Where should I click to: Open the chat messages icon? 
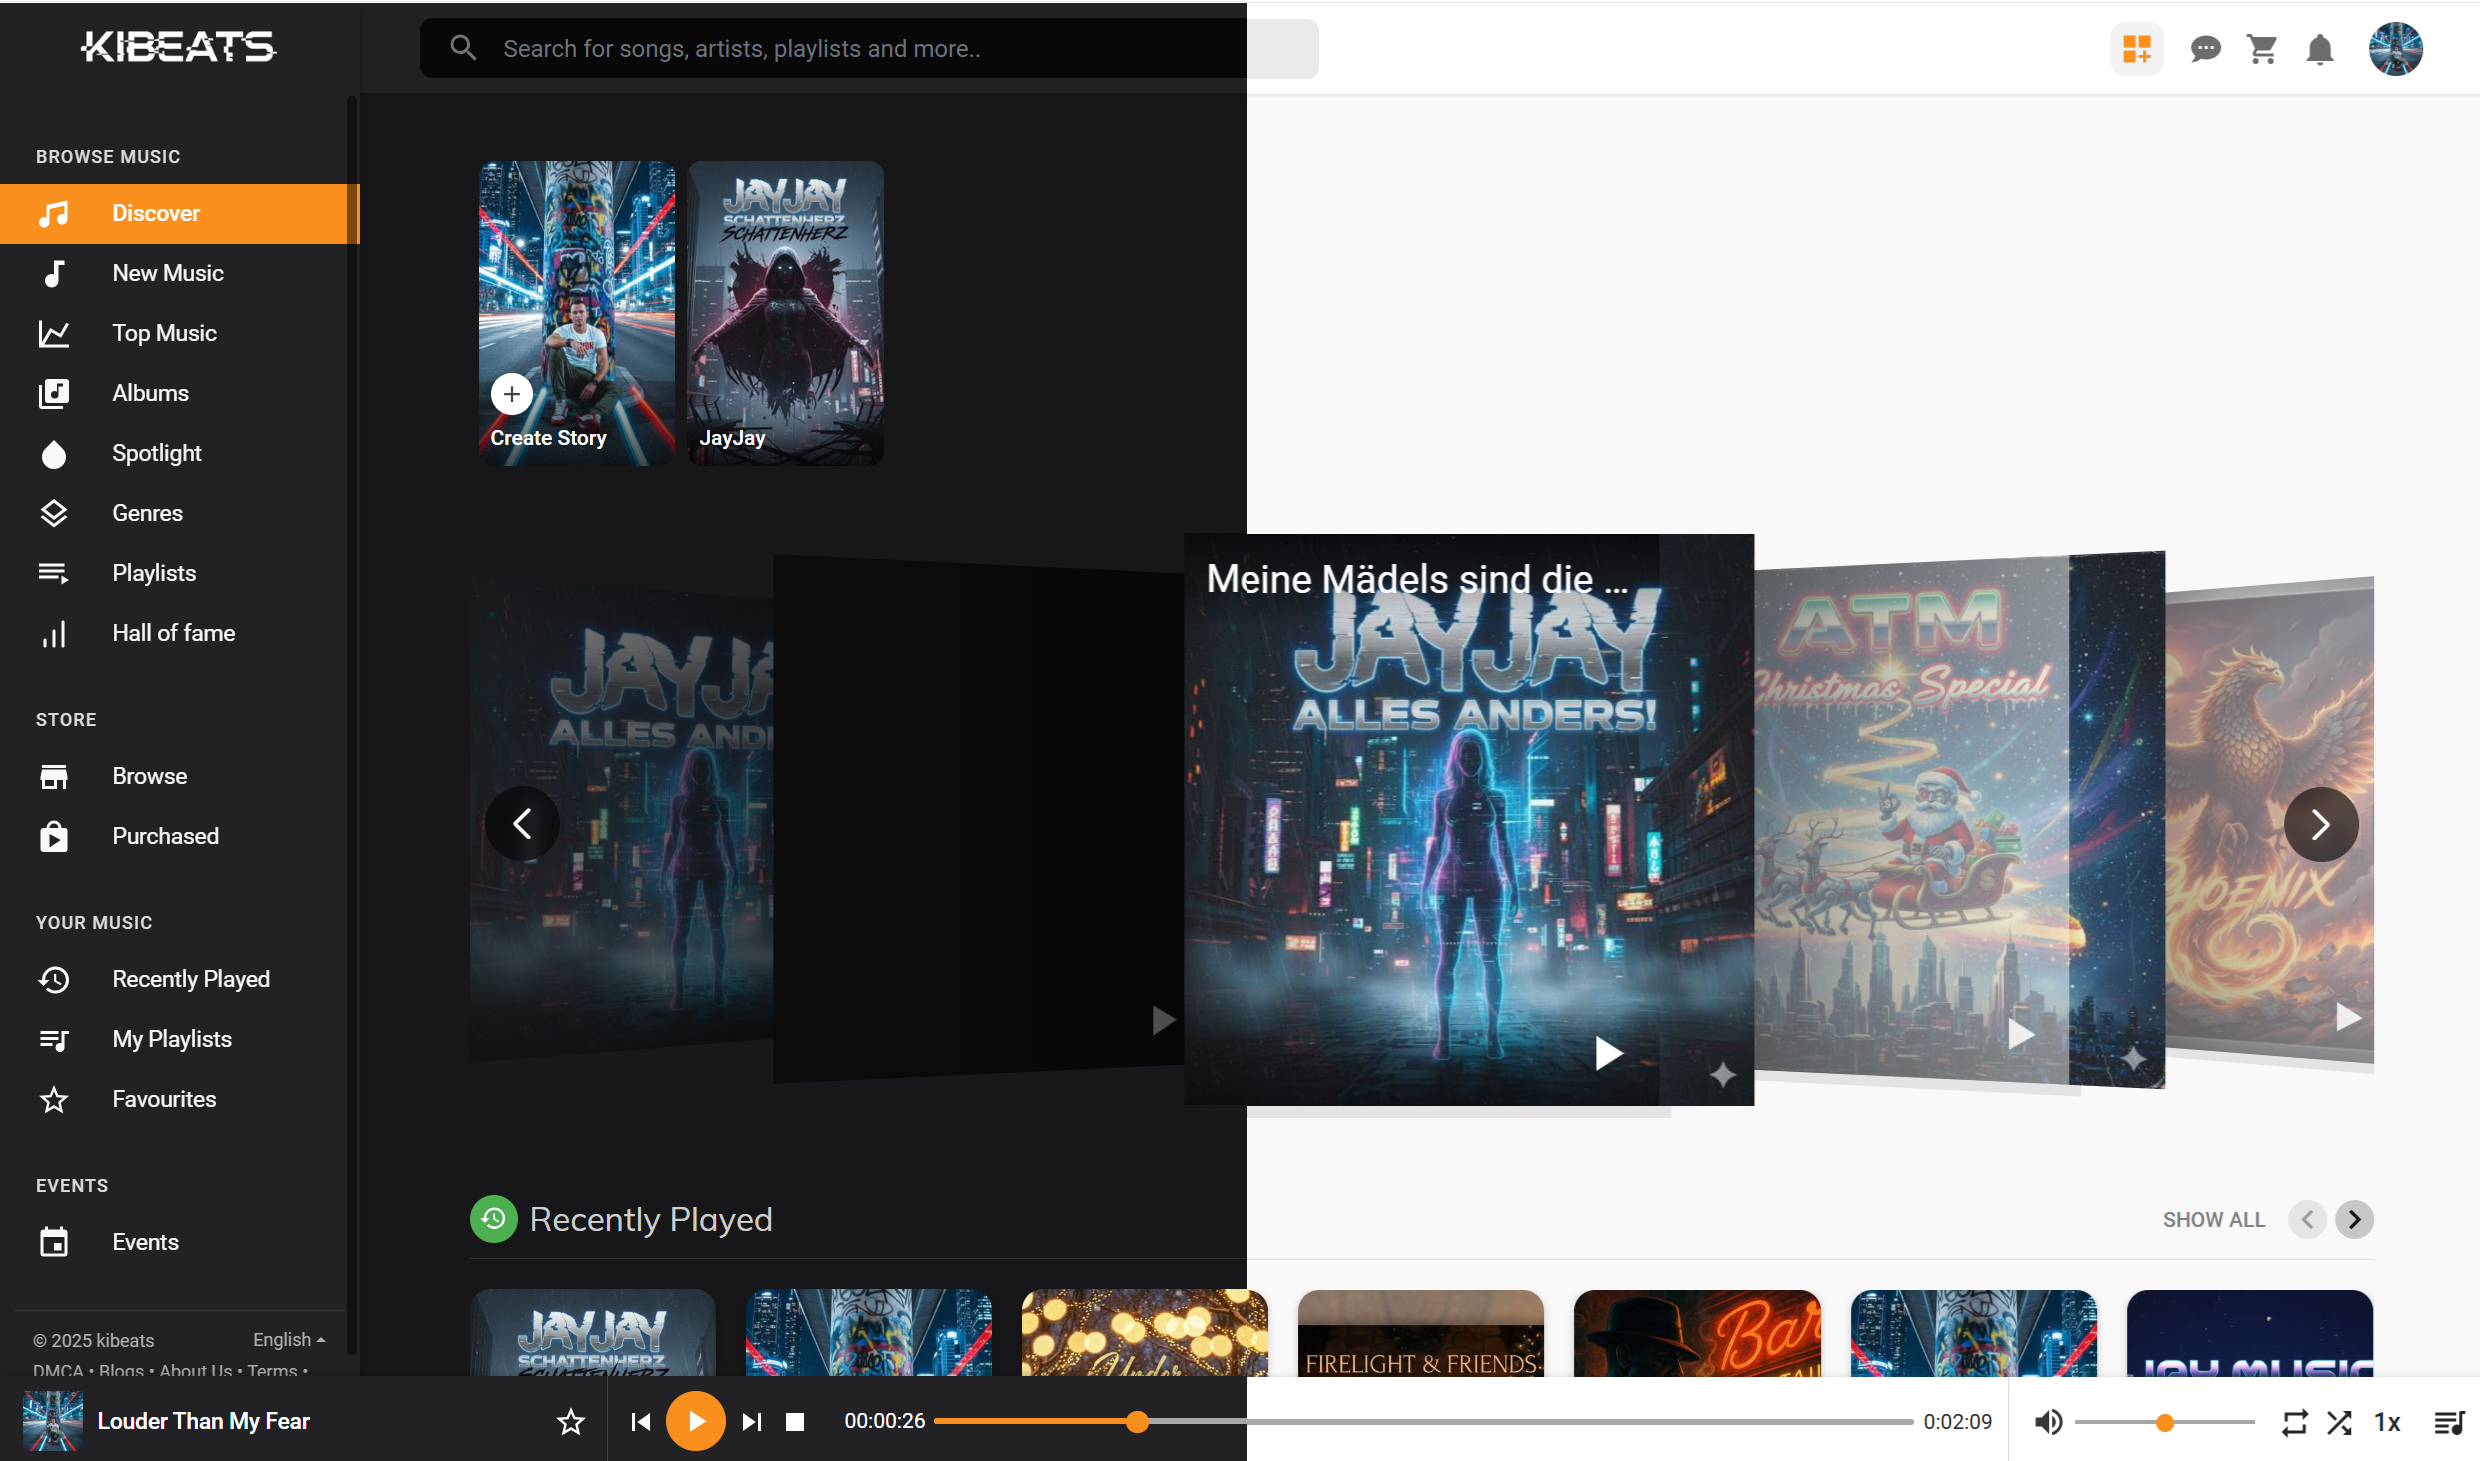[2205, 49]
